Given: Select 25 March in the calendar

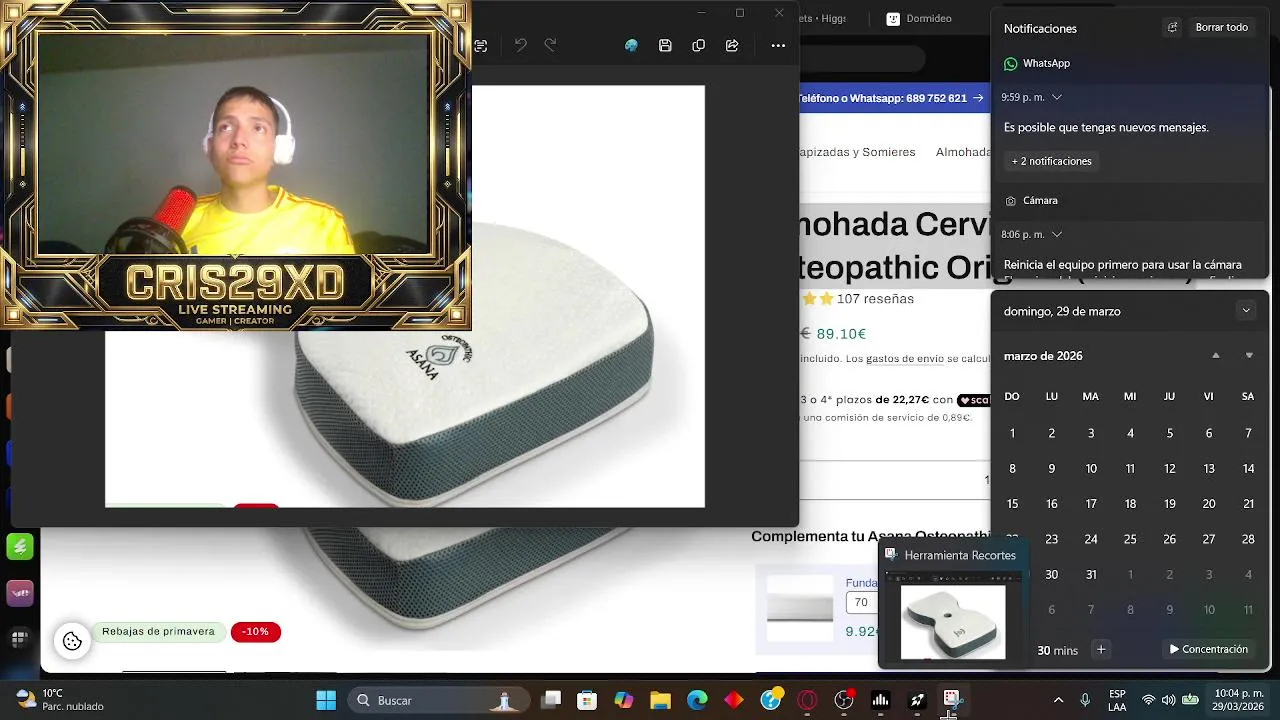Looking at the screenshot, I should [1130, 539].
